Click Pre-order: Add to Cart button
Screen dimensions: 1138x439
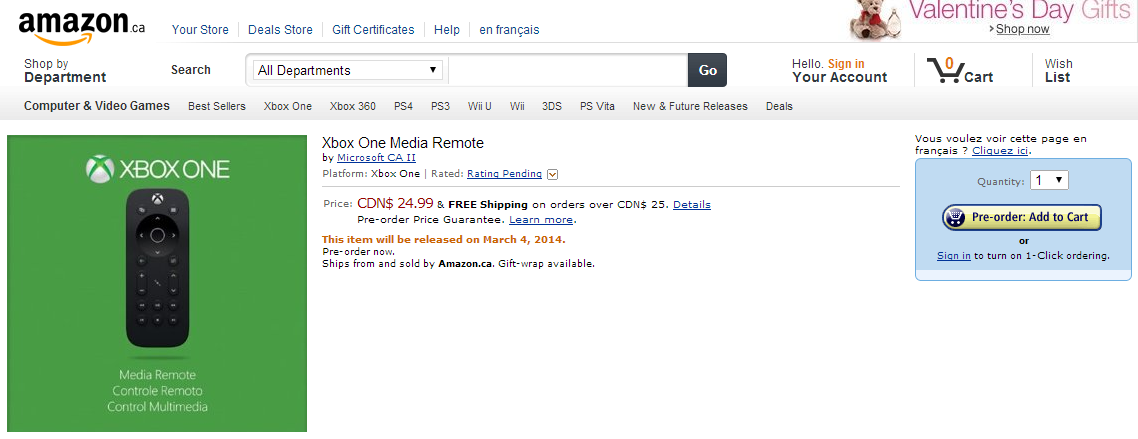tap(1021, 217)
